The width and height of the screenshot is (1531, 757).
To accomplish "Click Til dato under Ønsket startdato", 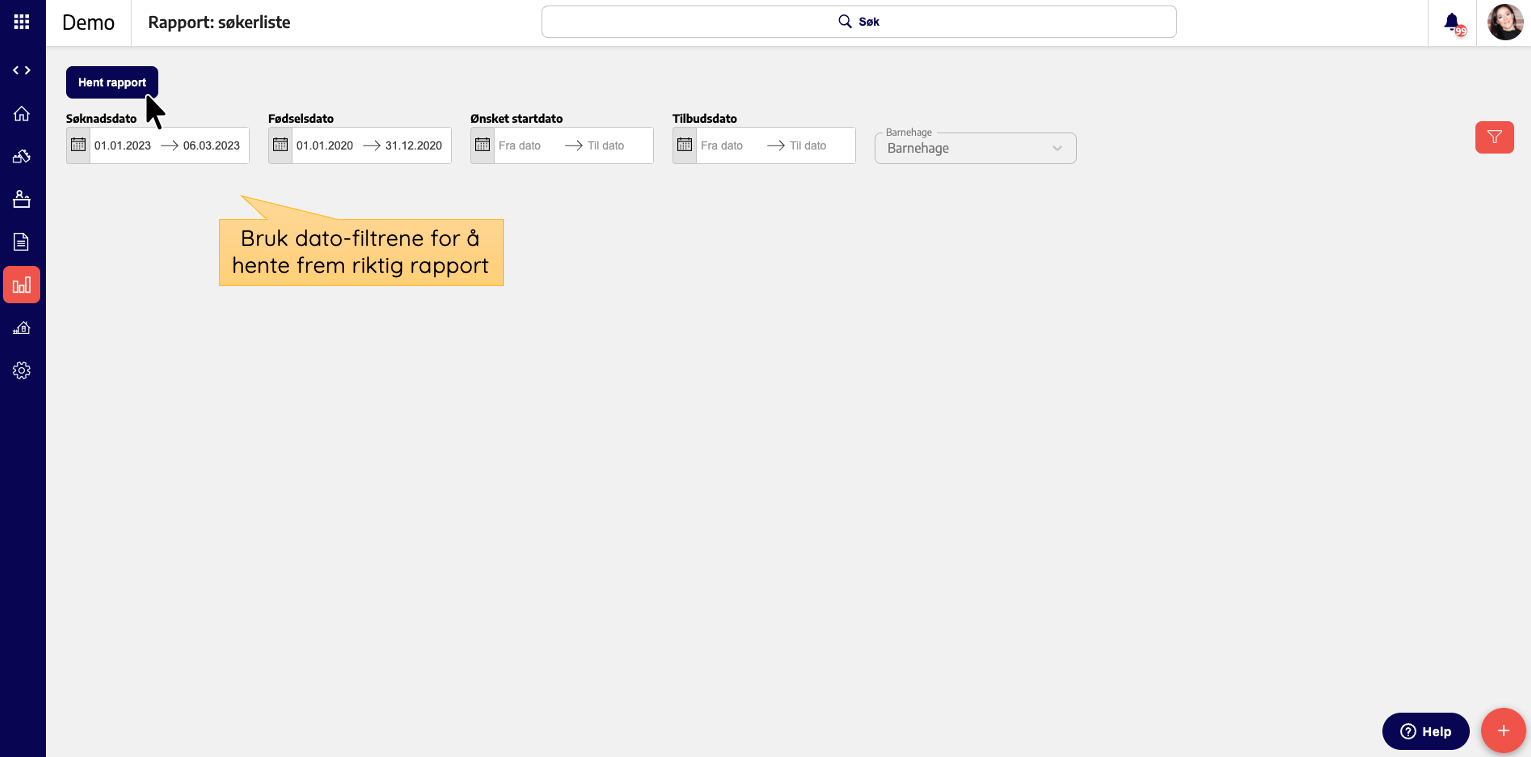I will point(606,145).
